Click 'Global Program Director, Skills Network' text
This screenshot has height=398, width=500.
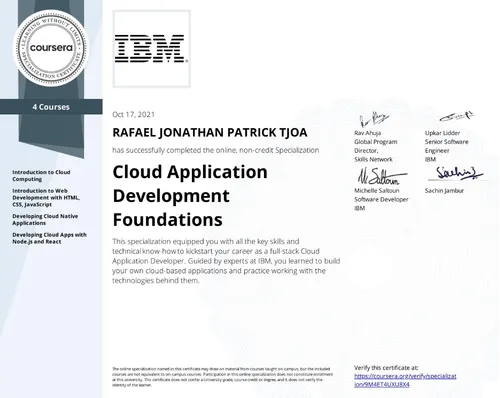click(x=376, y=150)
